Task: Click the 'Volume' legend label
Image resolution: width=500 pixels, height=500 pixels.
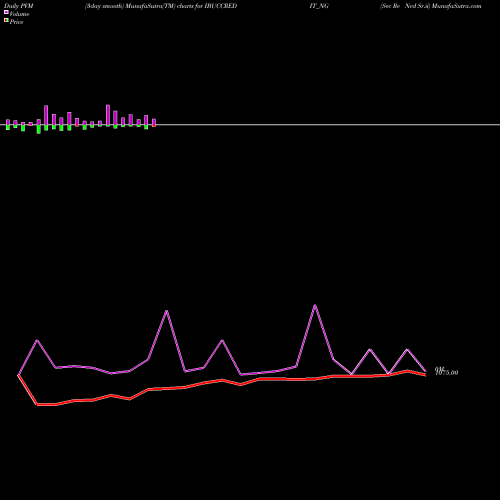Action: coord(19,14)
